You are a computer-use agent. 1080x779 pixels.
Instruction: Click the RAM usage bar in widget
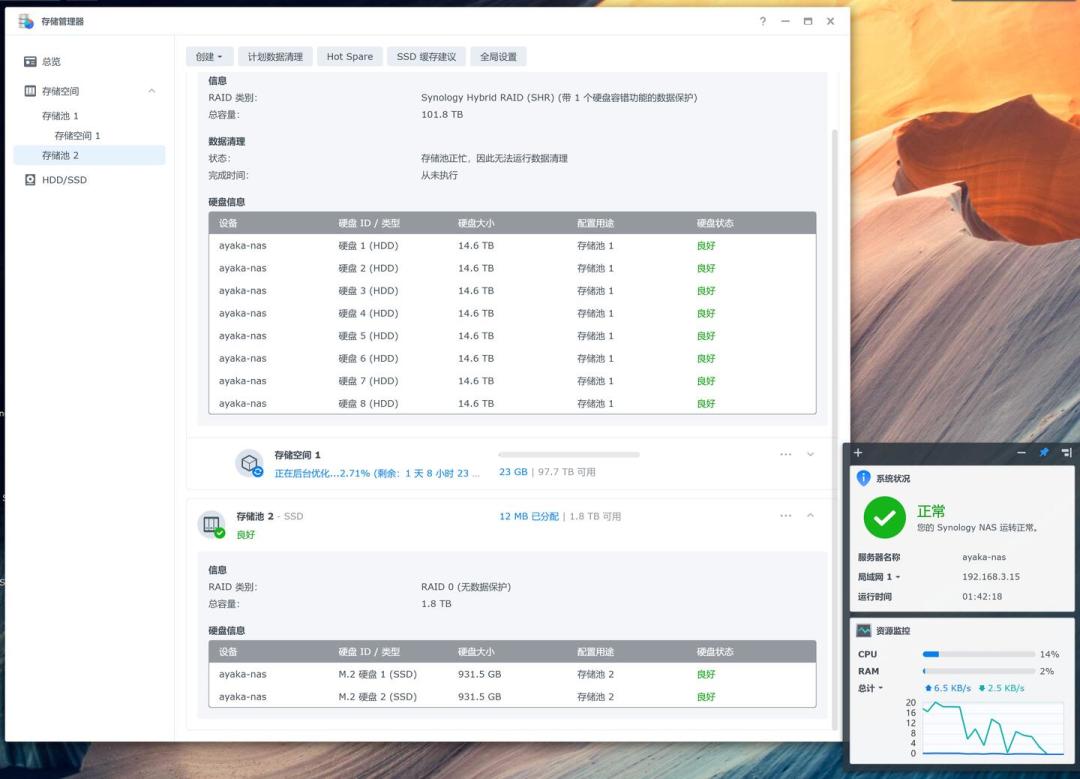979,671
